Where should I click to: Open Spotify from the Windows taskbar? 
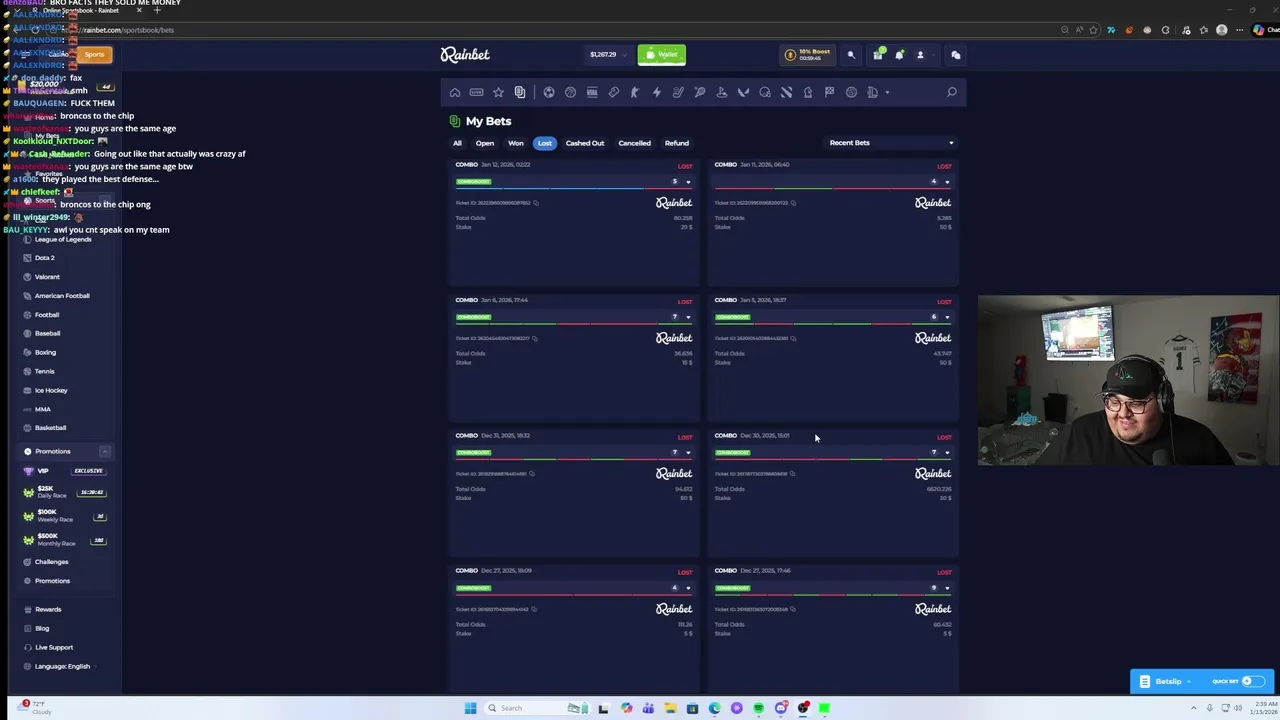coord(759,708)
